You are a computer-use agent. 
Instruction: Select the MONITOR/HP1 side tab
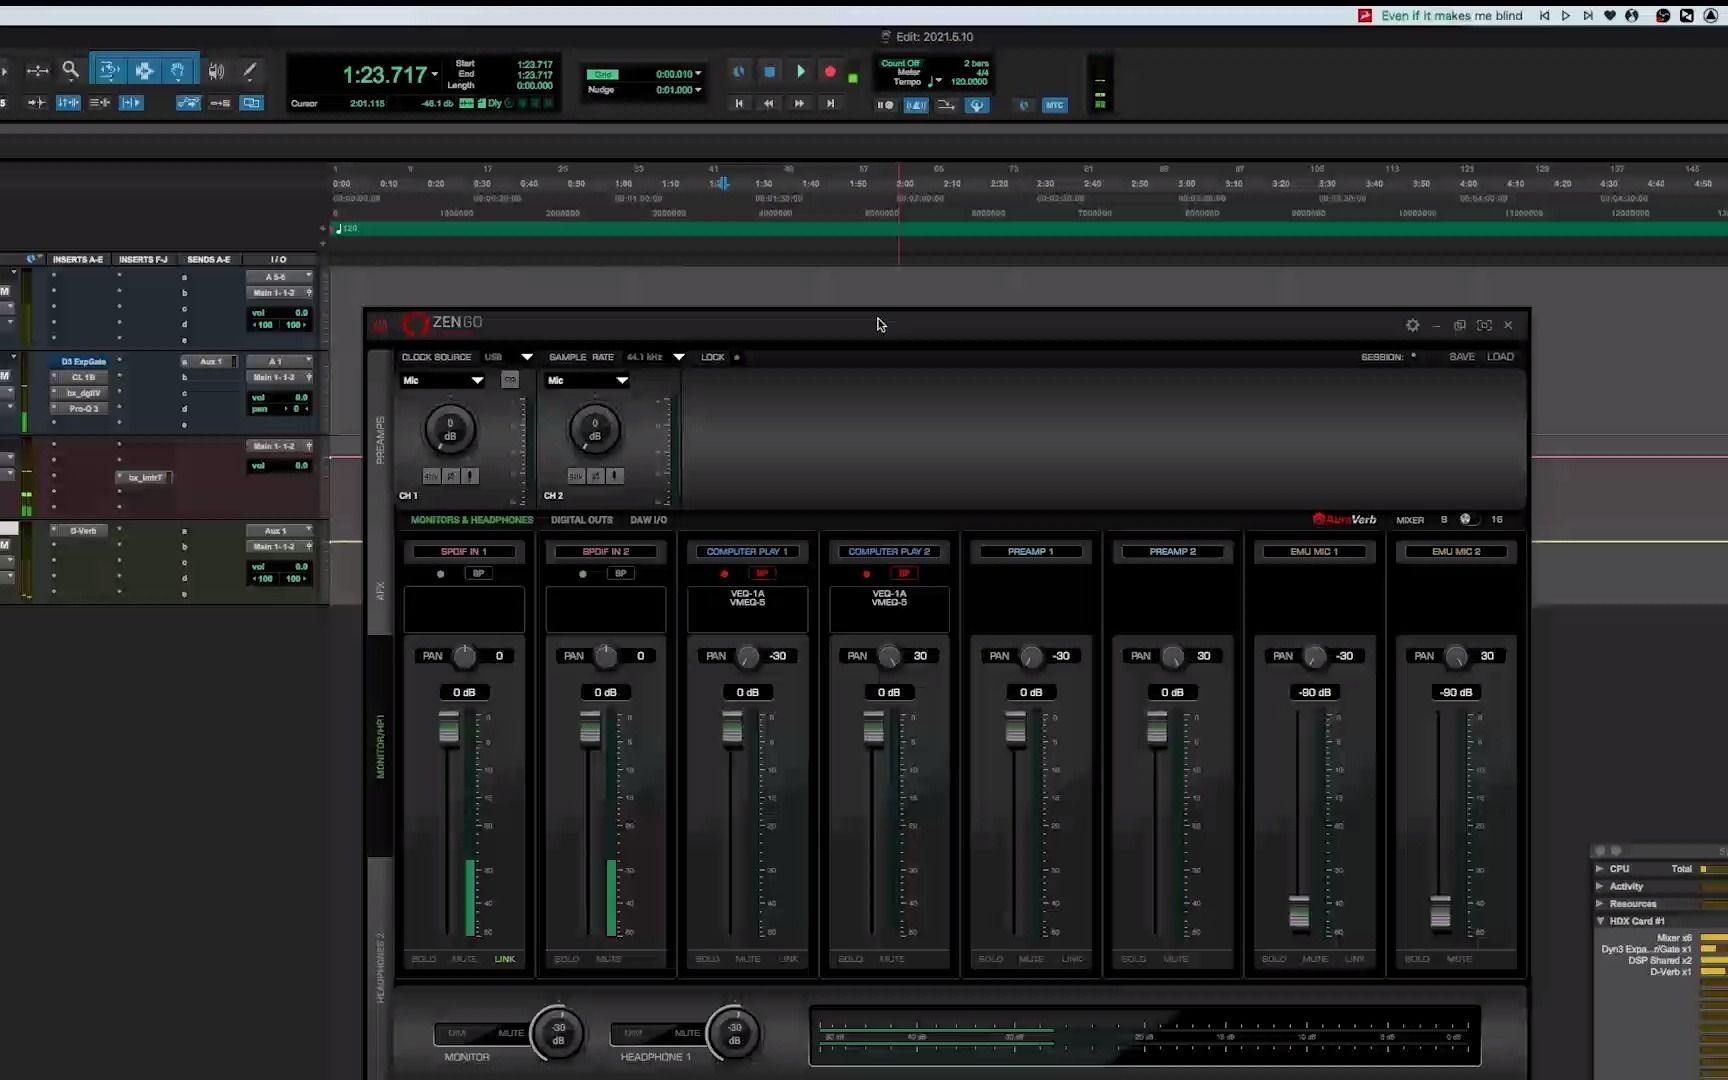(x=380, y=746)
